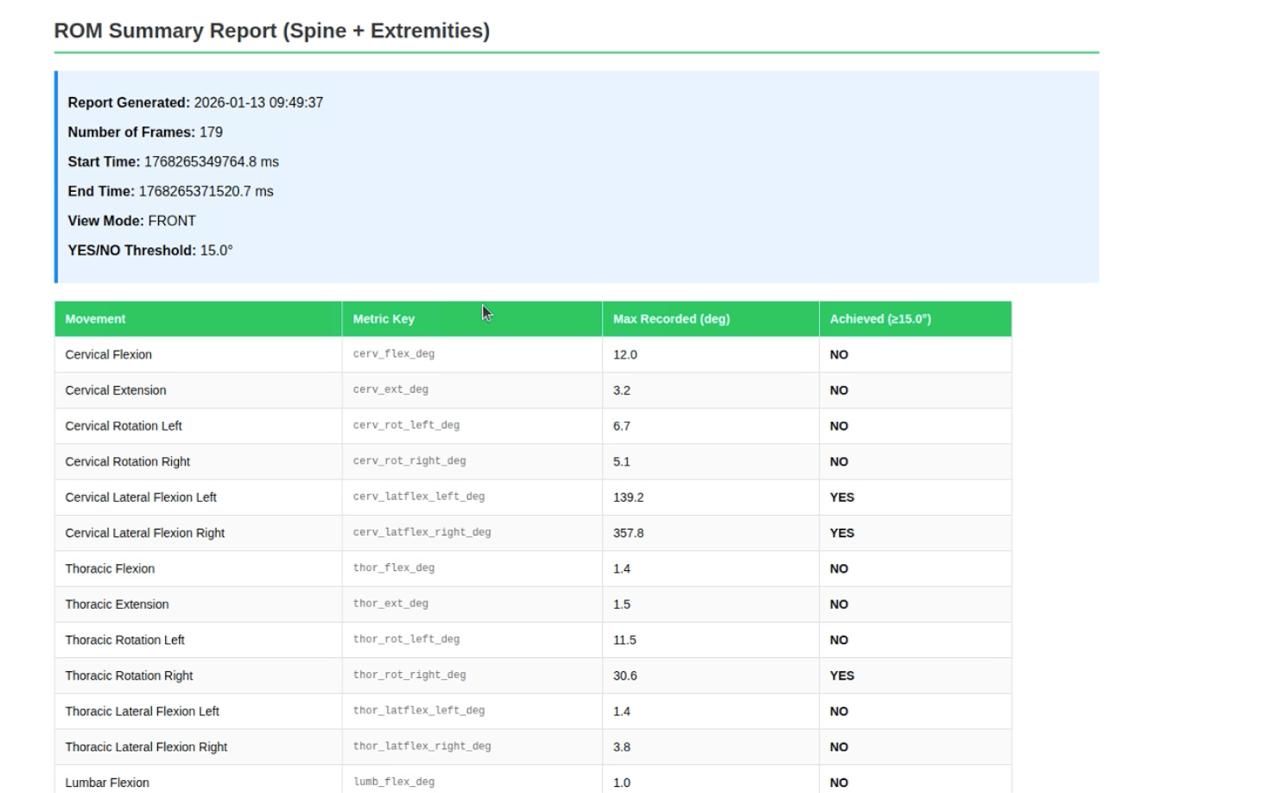Image resolution: width=1280 pixels, height=793 pixels.
Task: Click the Thoracic Rotation Right row
Action: pos(128,675)
